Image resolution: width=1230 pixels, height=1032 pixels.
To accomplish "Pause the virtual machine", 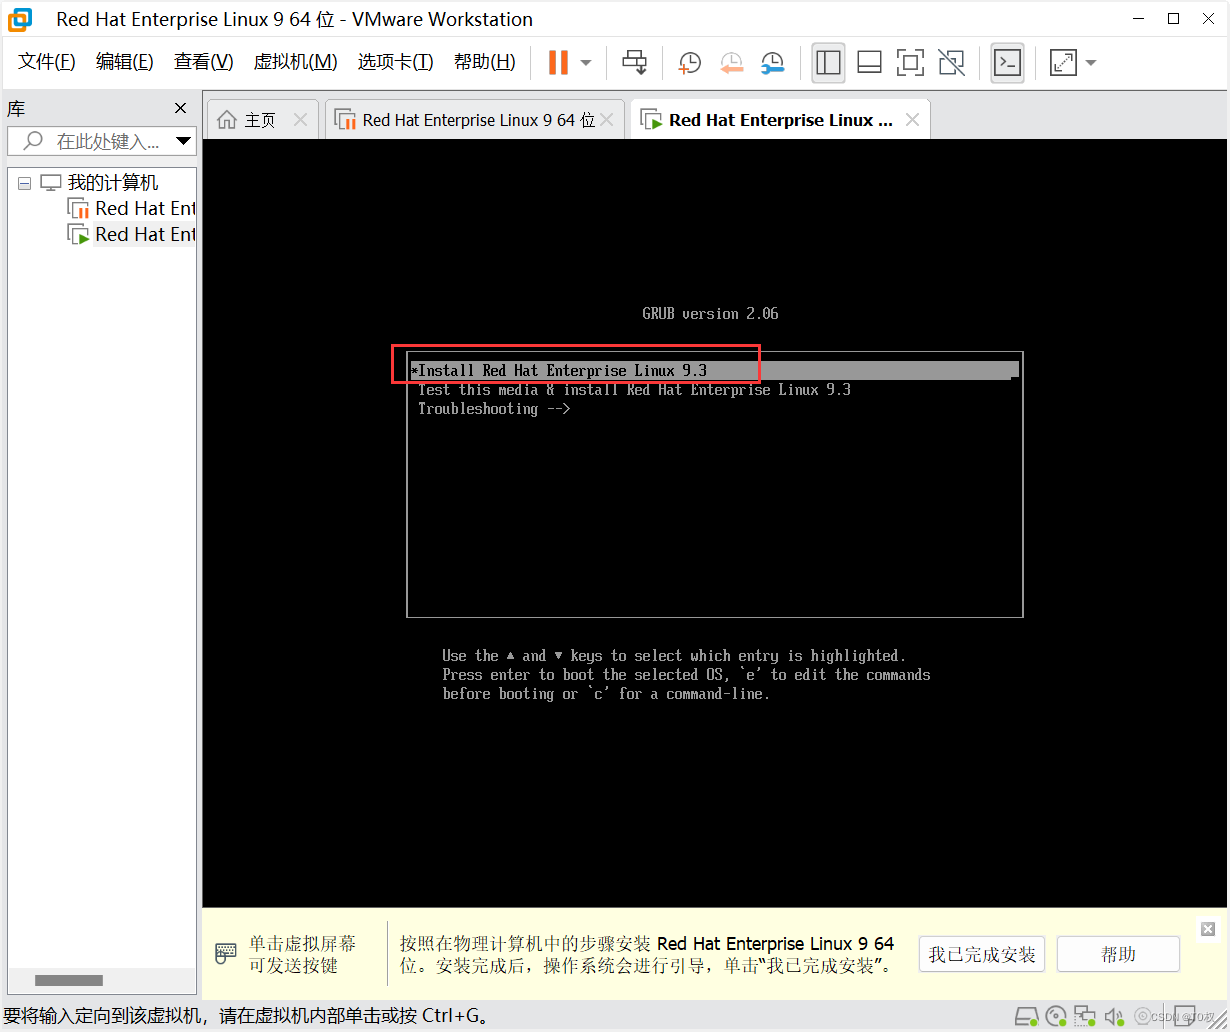I will [556, 62].
